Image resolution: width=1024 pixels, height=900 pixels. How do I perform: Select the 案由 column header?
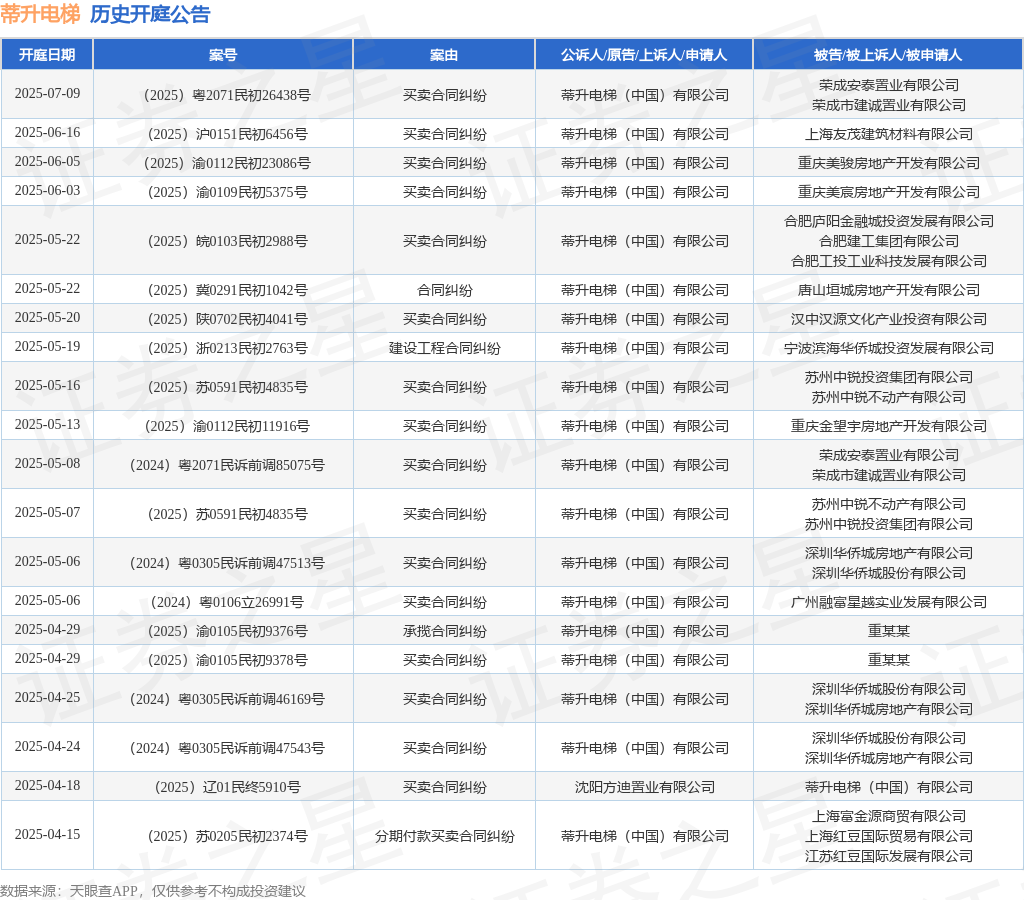click(x=444, y=55)
